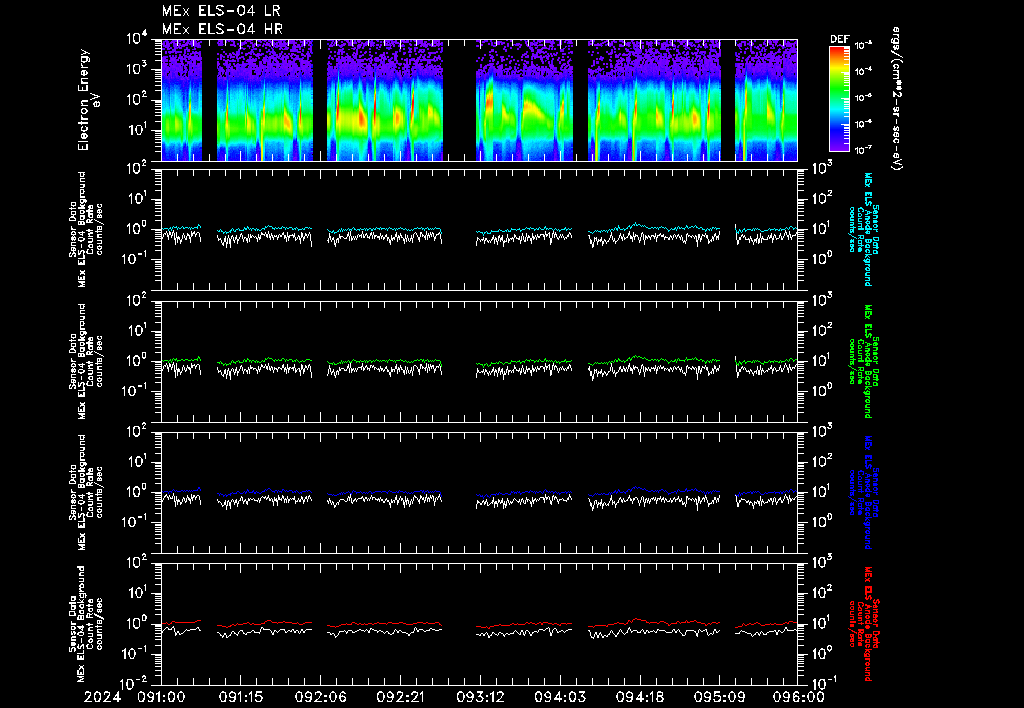
Task: Click the ergs/(cm**2-sr-sec-eV) units label
Action: (x=897, y=99)
